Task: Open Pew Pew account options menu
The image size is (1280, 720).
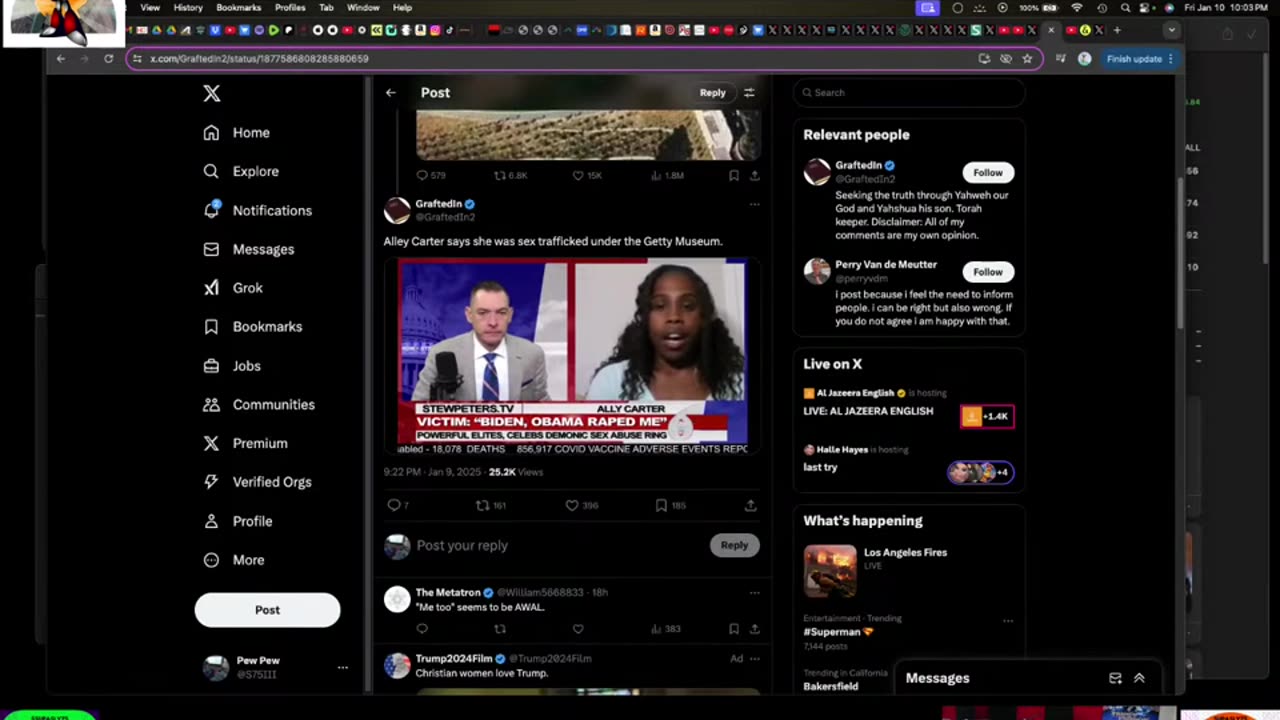Action: [342, 667]
